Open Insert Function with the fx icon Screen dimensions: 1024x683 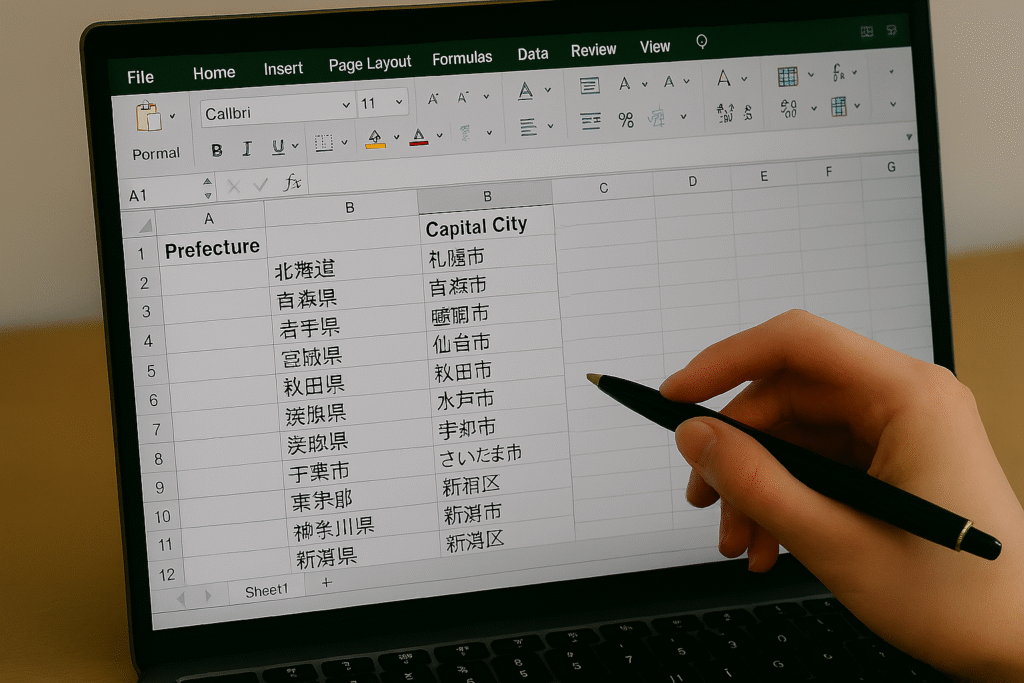pos(292,183)
